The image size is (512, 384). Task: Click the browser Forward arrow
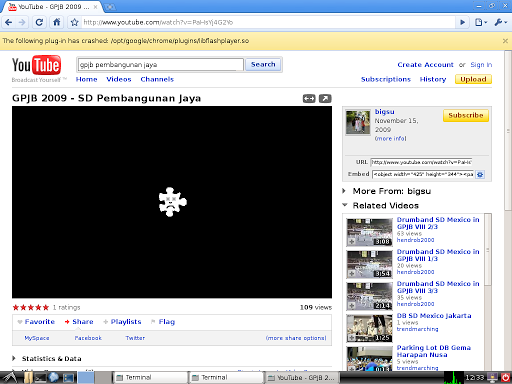coord(22,22)
